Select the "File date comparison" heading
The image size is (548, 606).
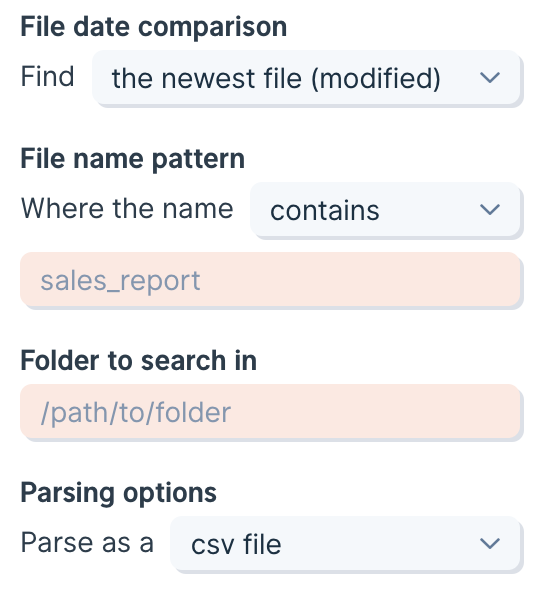tap(153, 27)
